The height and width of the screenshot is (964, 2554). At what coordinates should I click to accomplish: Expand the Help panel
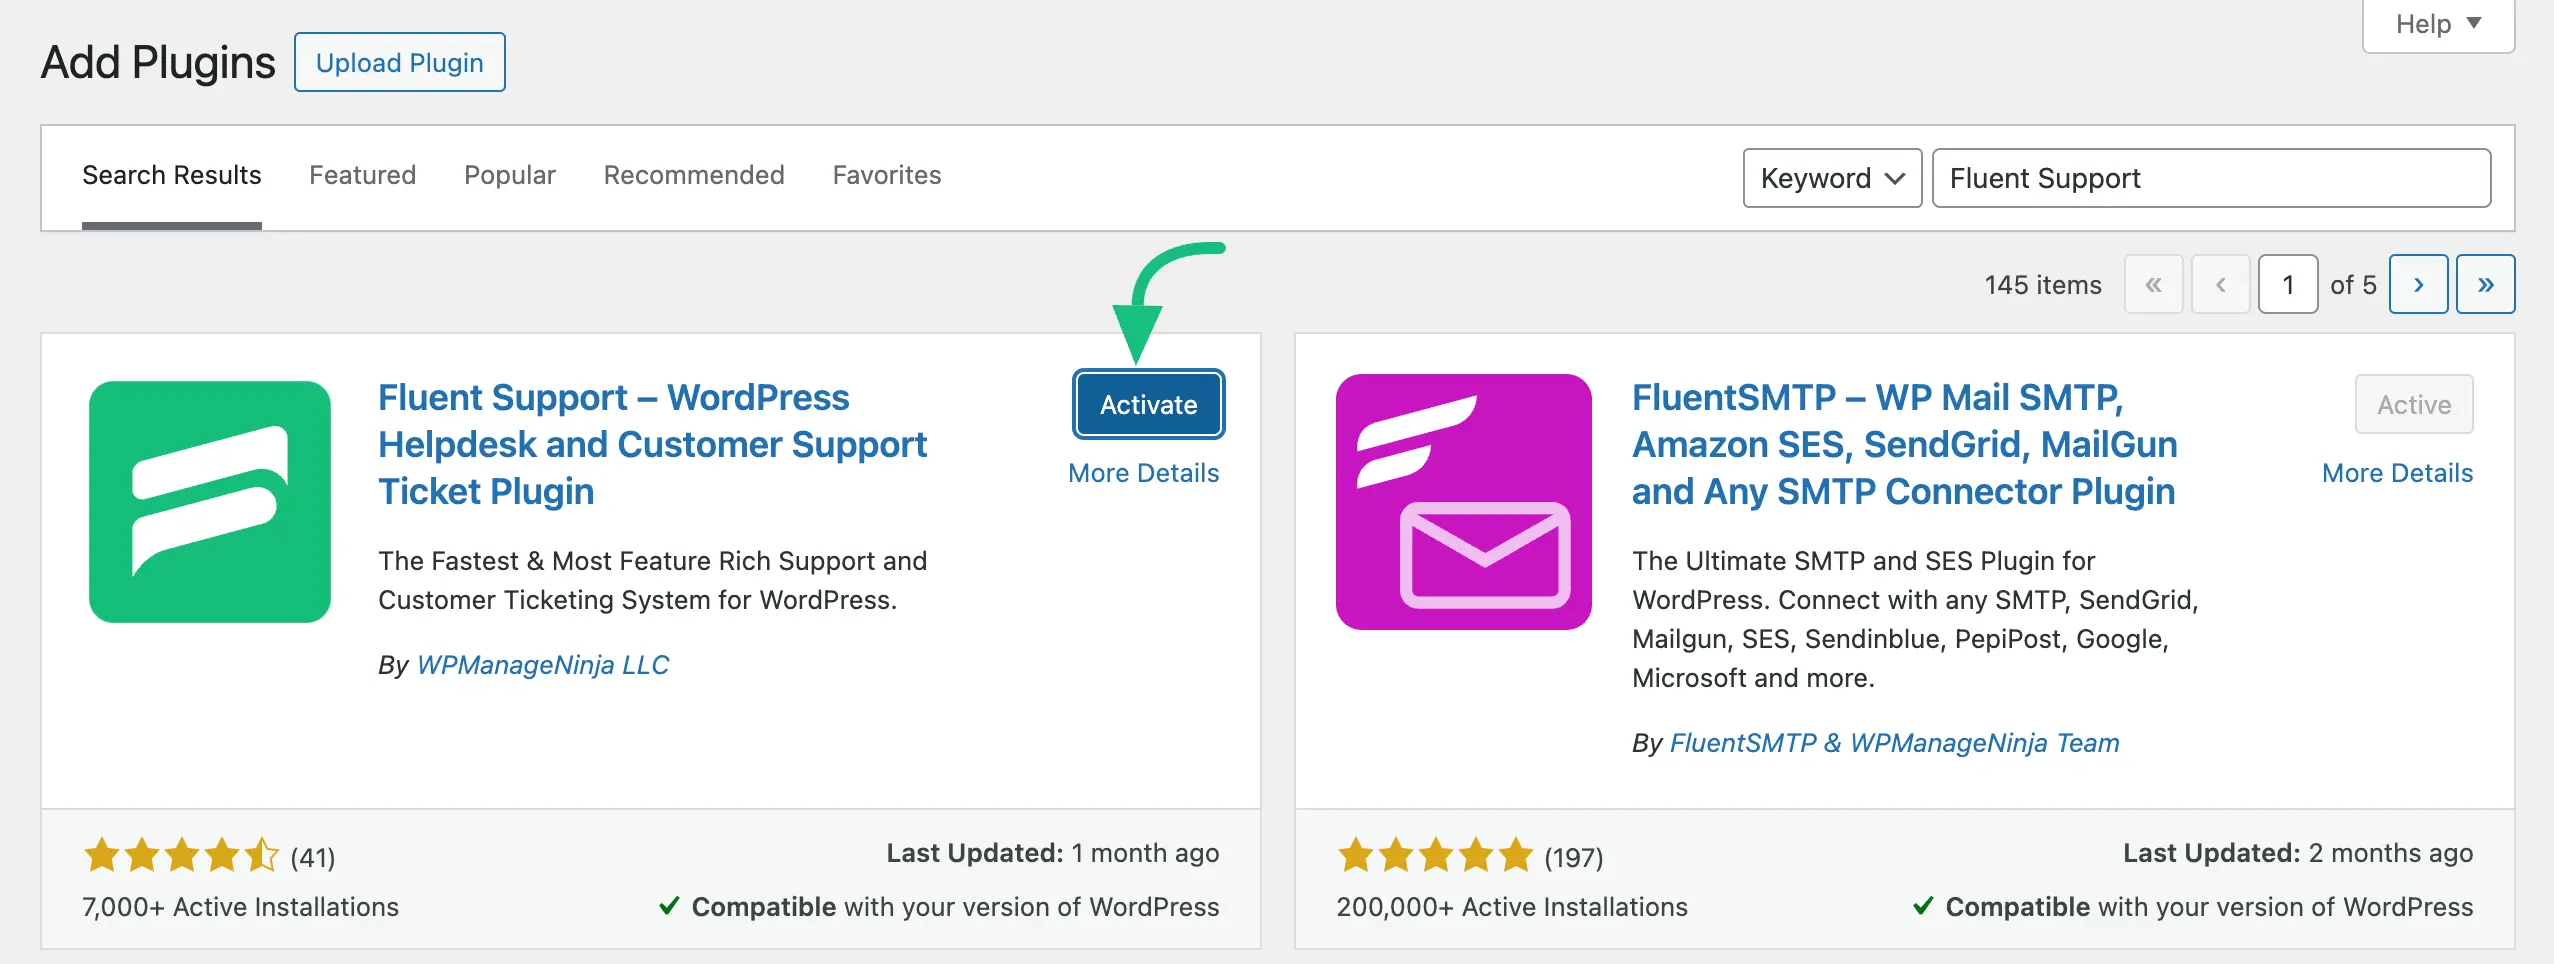click(2436, 23)
